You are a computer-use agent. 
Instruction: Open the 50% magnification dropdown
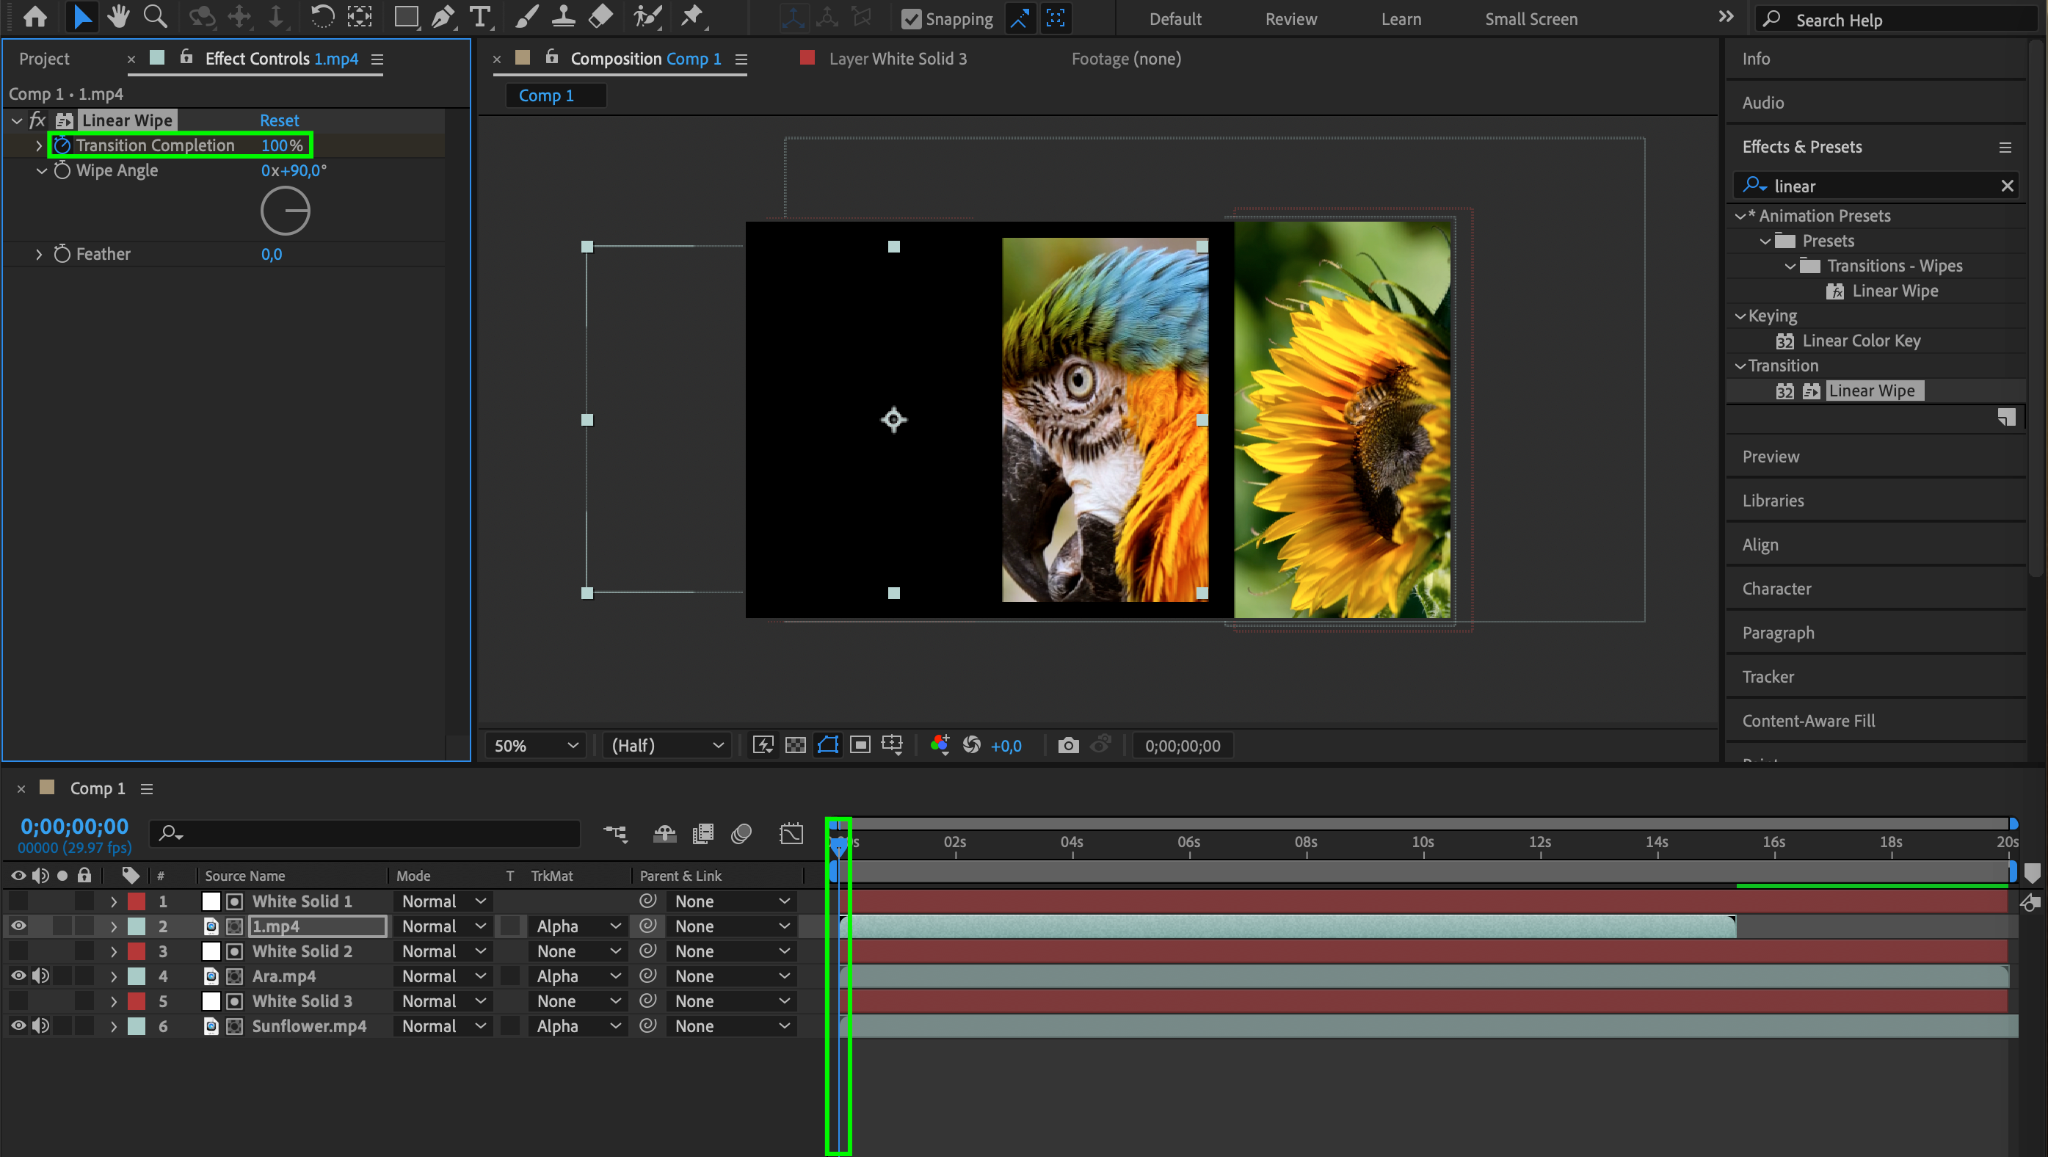[x=536, y=745]
